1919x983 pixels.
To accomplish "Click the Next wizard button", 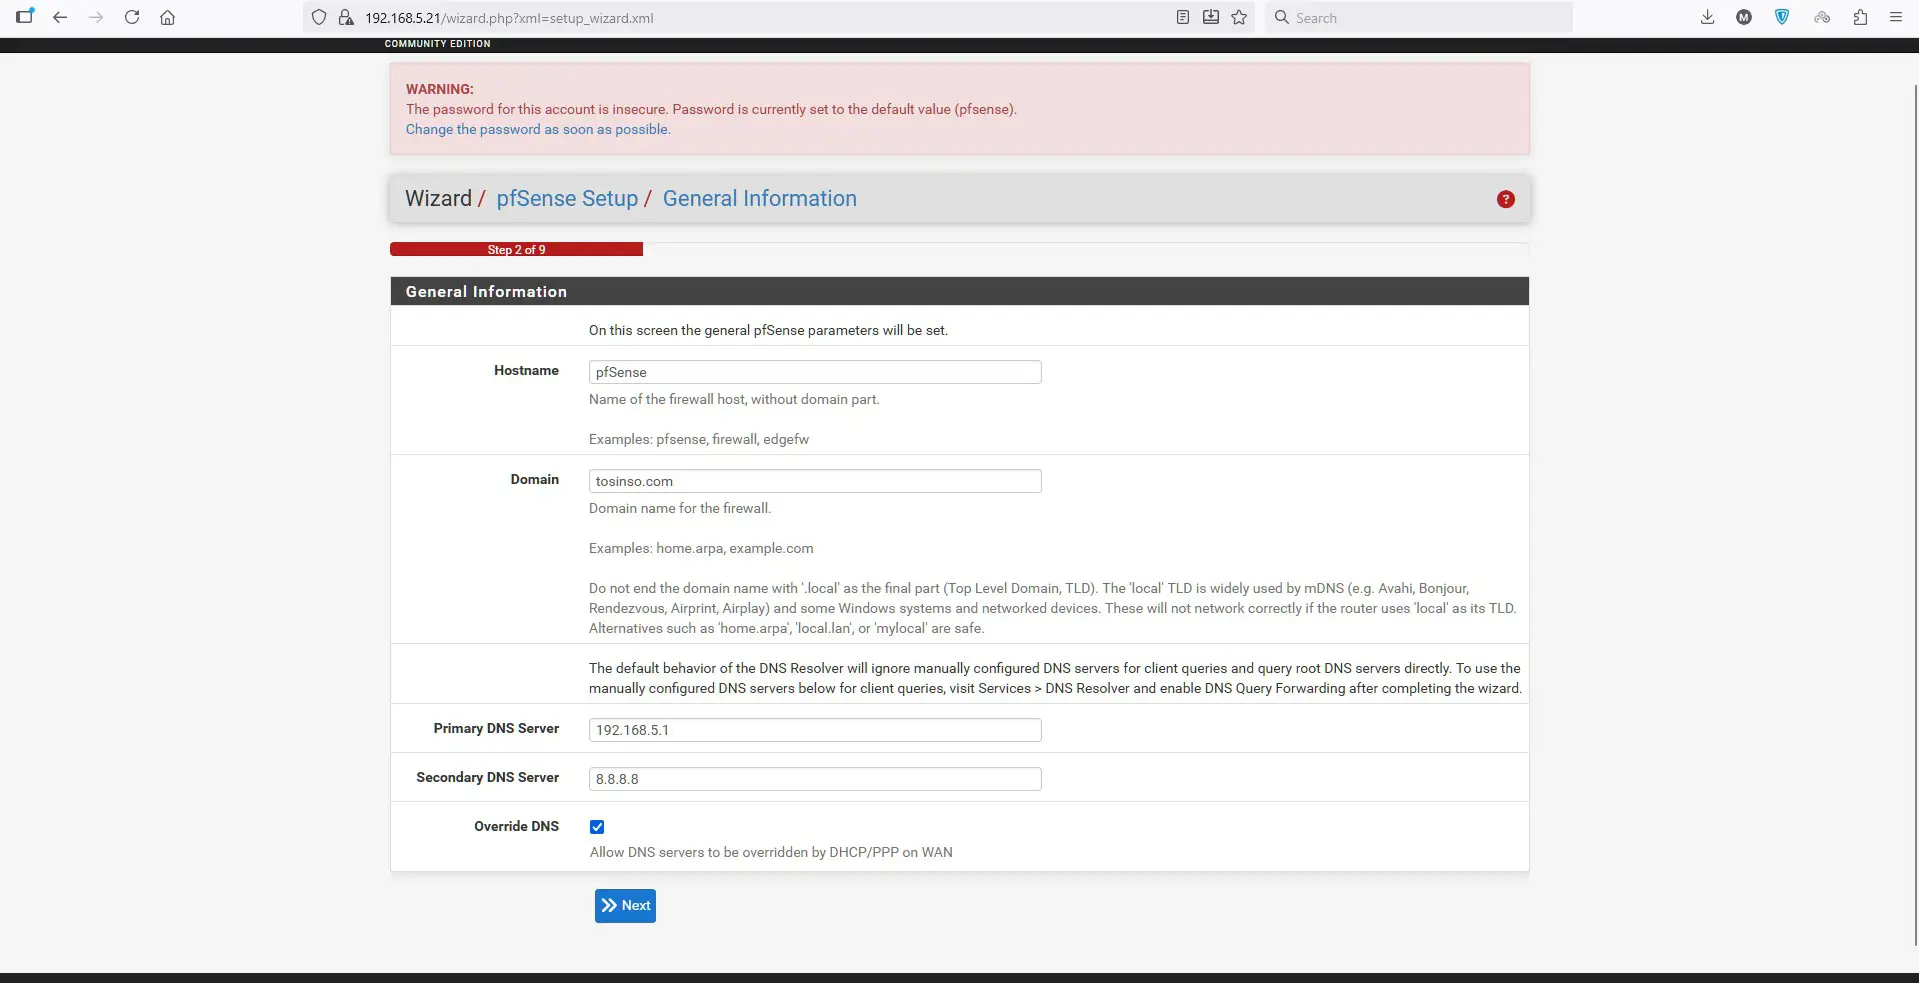I will click(625, 906).
